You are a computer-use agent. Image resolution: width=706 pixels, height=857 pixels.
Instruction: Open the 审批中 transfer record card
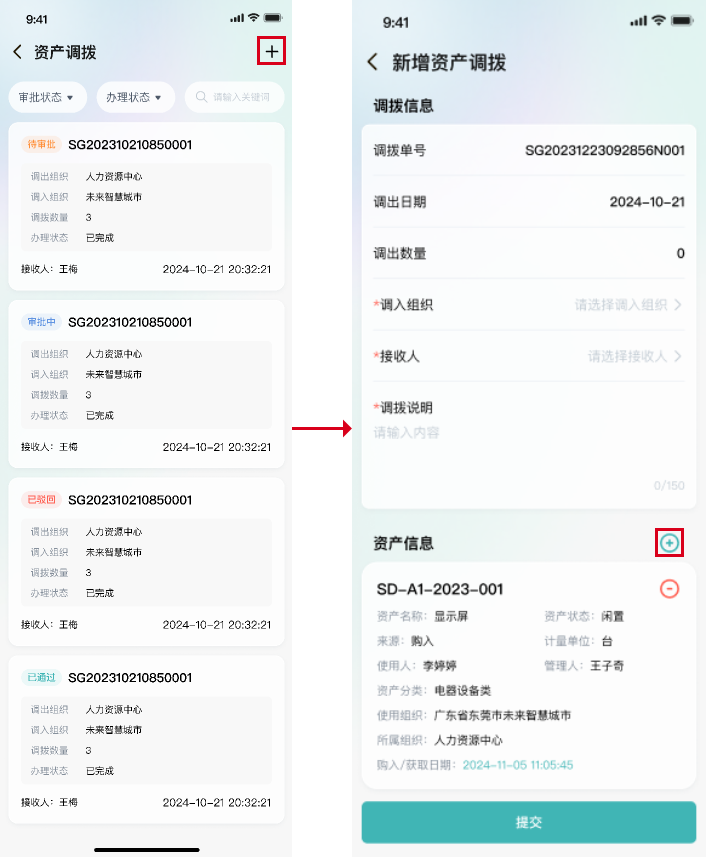(x=146, y=384)
